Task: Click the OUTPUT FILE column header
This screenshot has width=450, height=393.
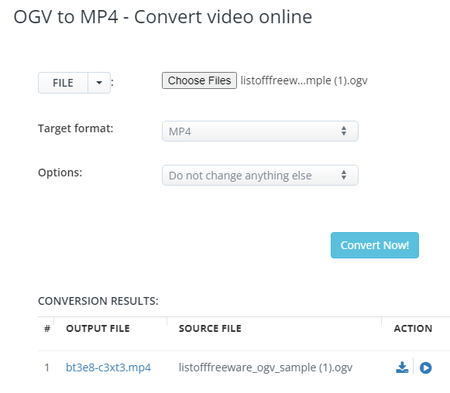Action: 98,328
